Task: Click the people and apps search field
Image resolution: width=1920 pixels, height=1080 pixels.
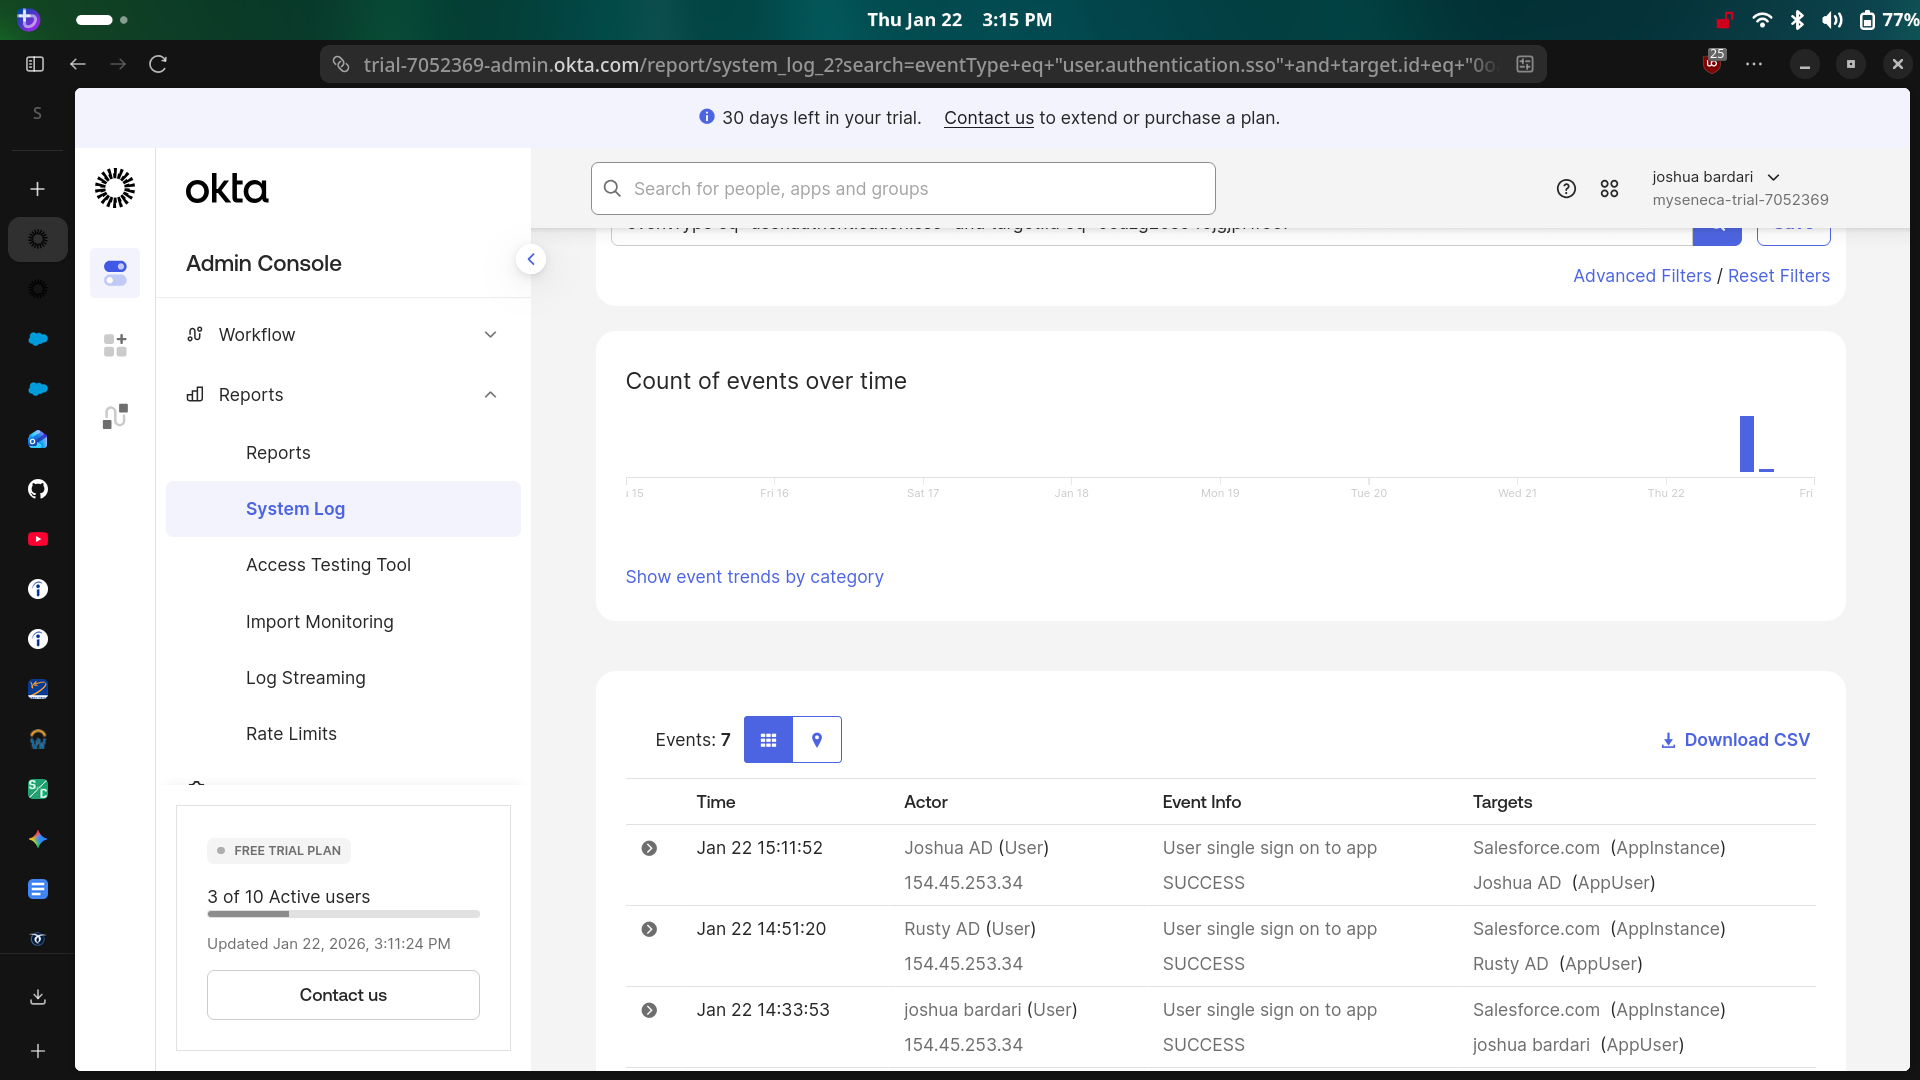Action: [901, 188]
